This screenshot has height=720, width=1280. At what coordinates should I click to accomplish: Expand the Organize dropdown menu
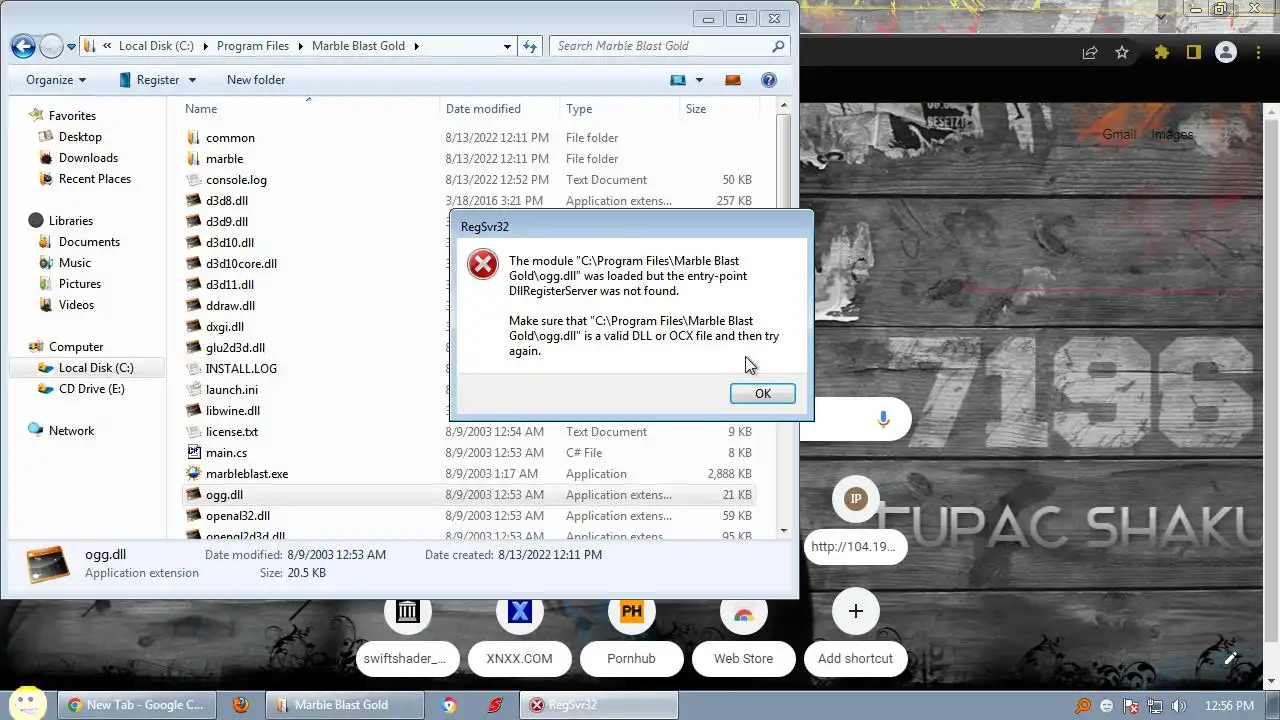click(x=56, y=80)
